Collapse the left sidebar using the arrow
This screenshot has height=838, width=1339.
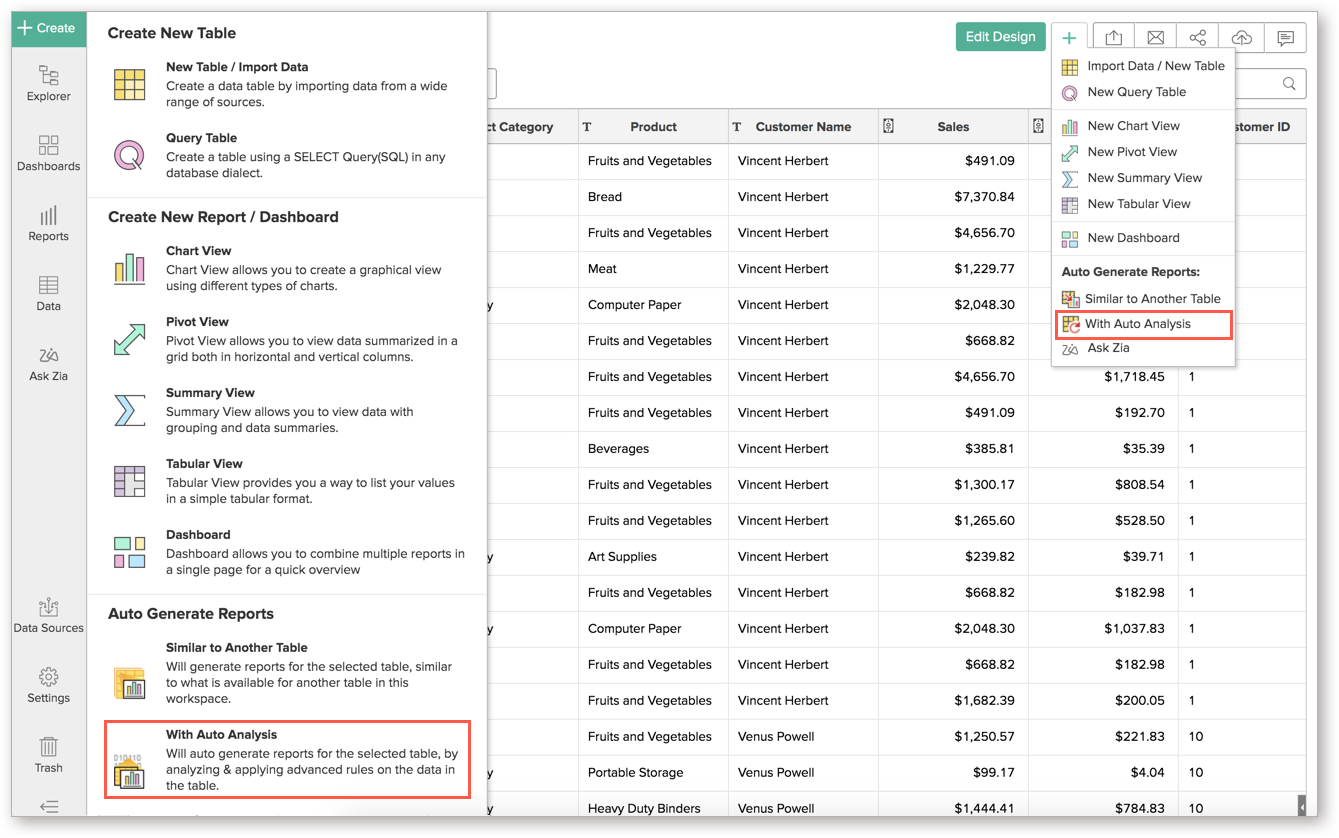coord(48,808)
